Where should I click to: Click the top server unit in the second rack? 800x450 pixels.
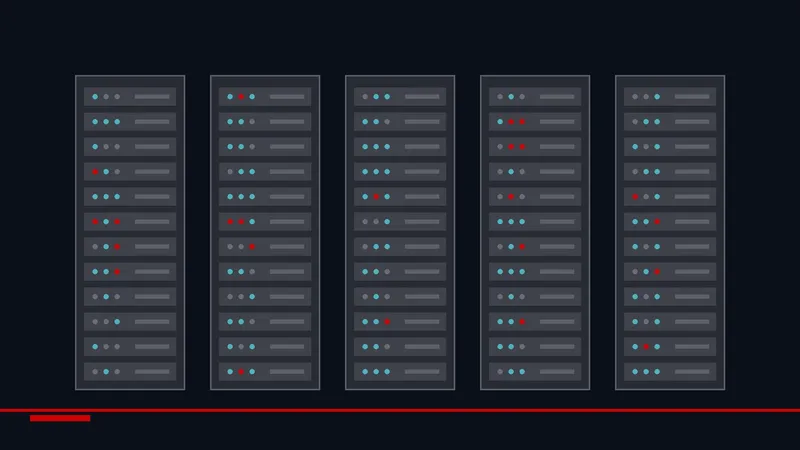pyautogui.click(x=265, y=96)
